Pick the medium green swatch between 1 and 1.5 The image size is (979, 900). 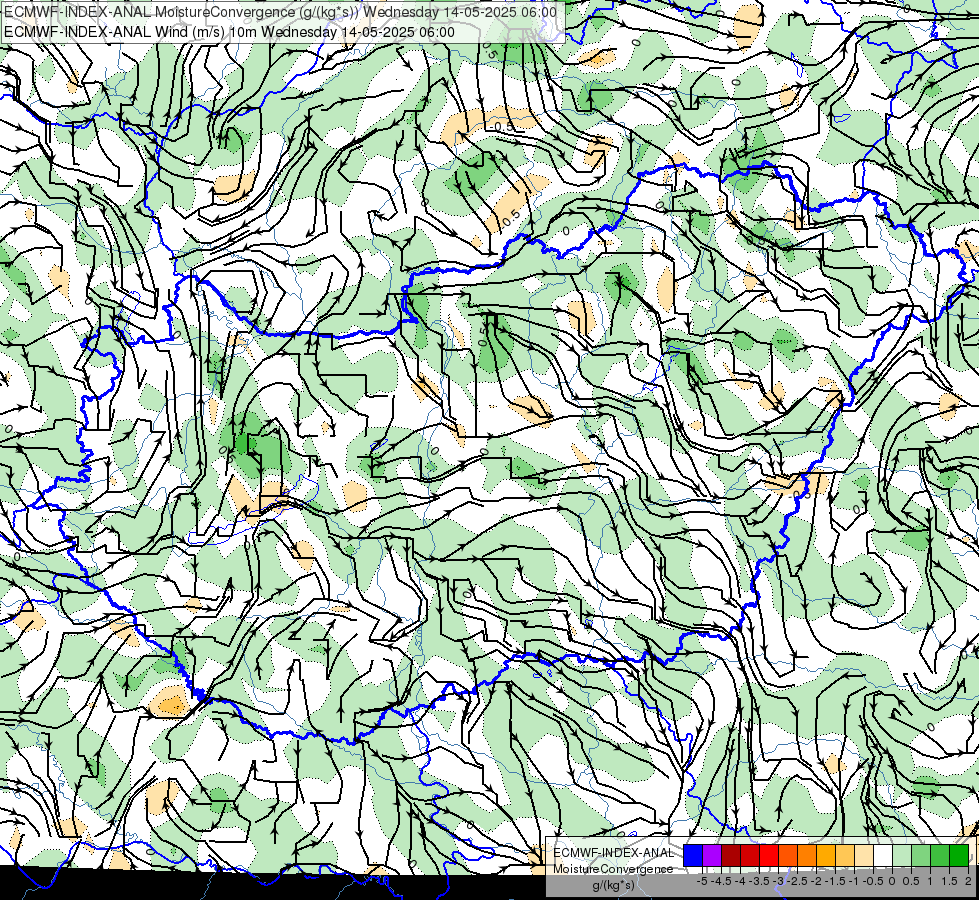click(940, 856)
